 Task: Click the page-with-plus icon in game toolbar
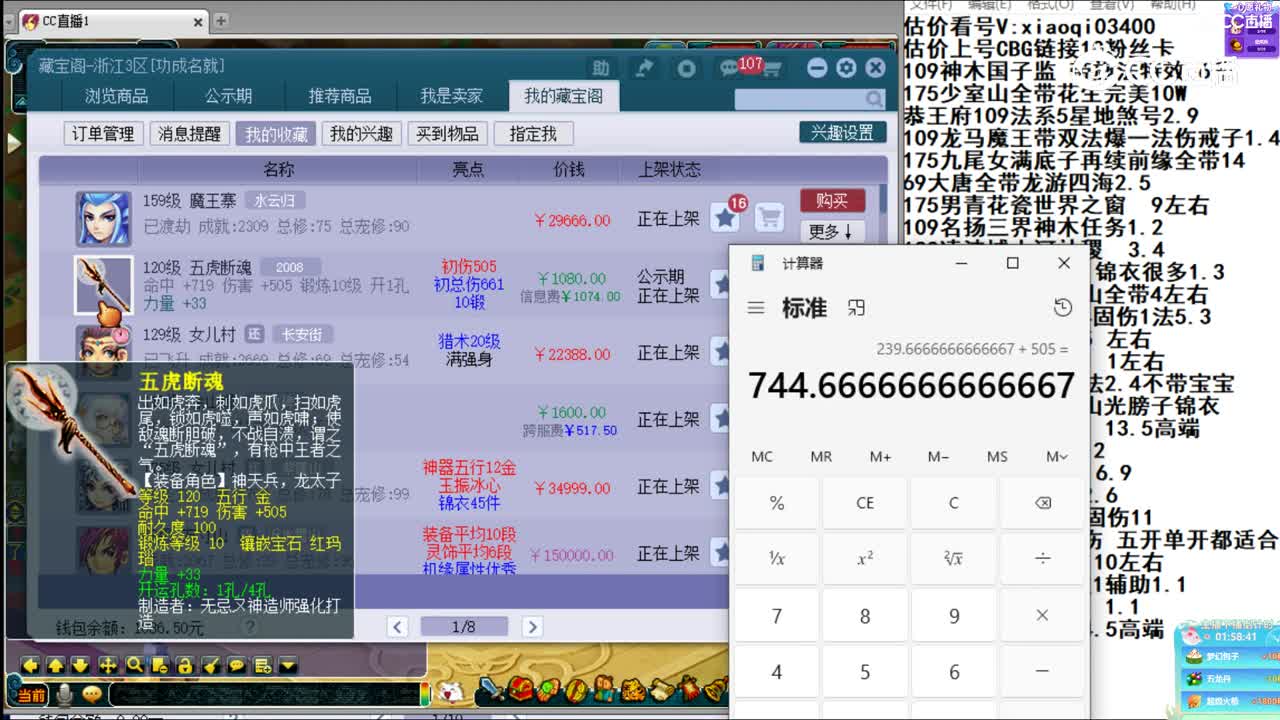(x=262, y=665)
